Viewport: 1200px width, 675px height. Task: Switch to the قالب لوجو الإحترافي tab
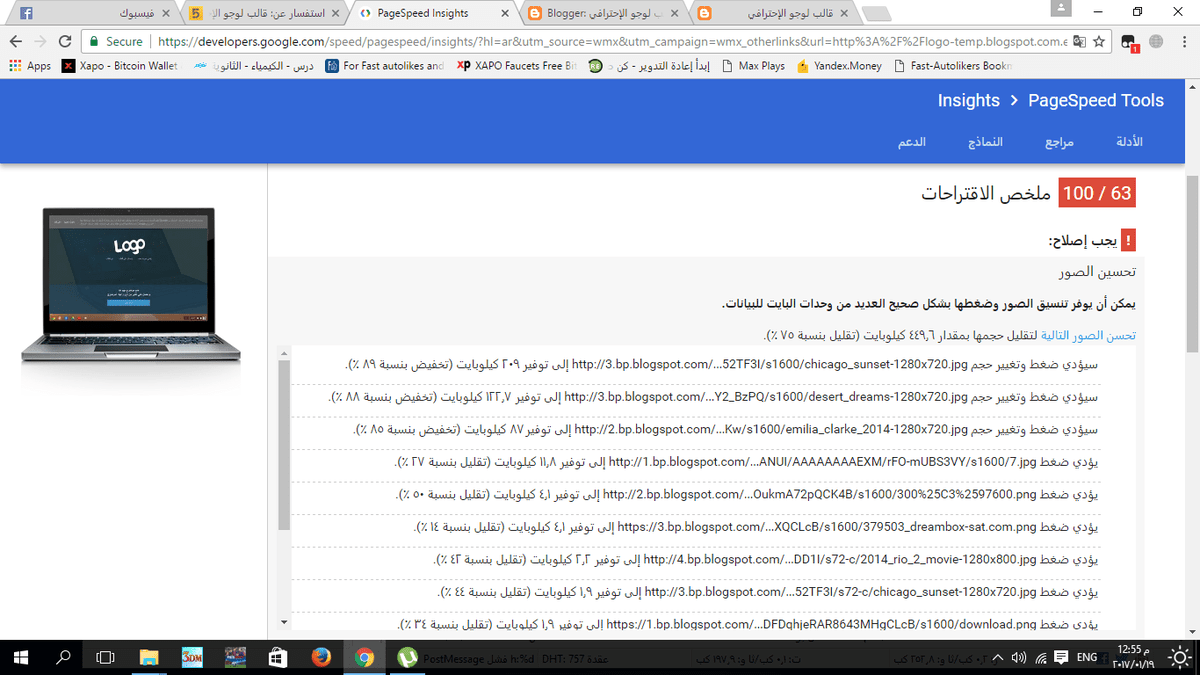[774, 14]
